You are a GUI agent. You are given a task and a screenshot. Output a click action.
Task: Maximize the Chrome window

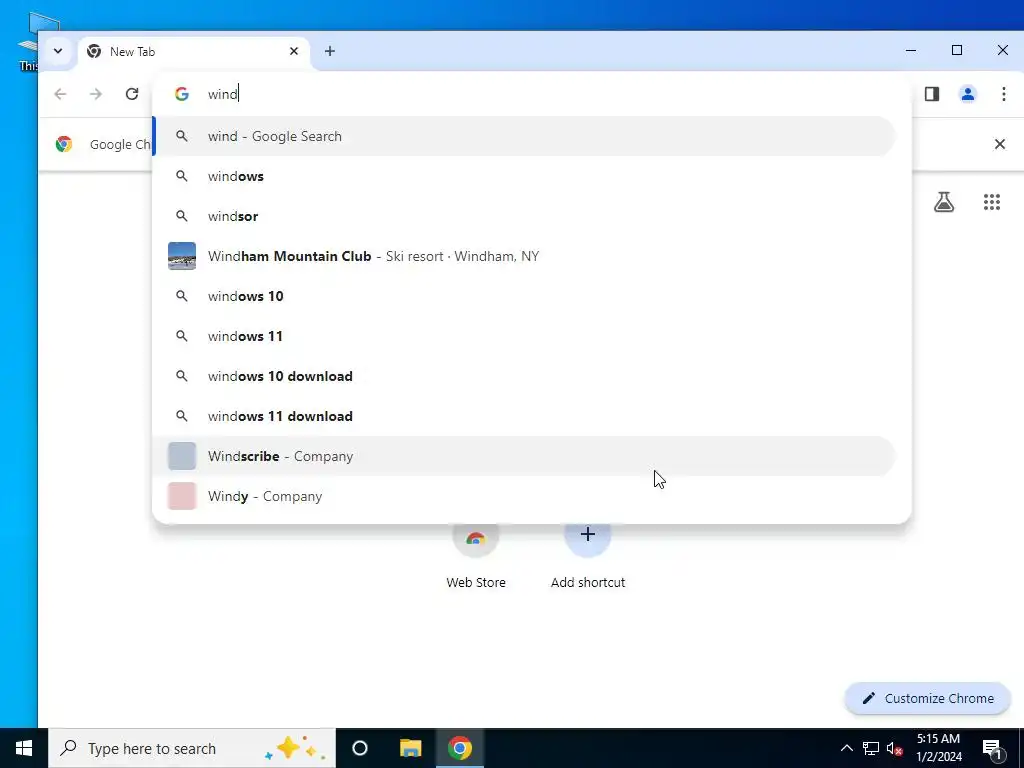(957, 50)
